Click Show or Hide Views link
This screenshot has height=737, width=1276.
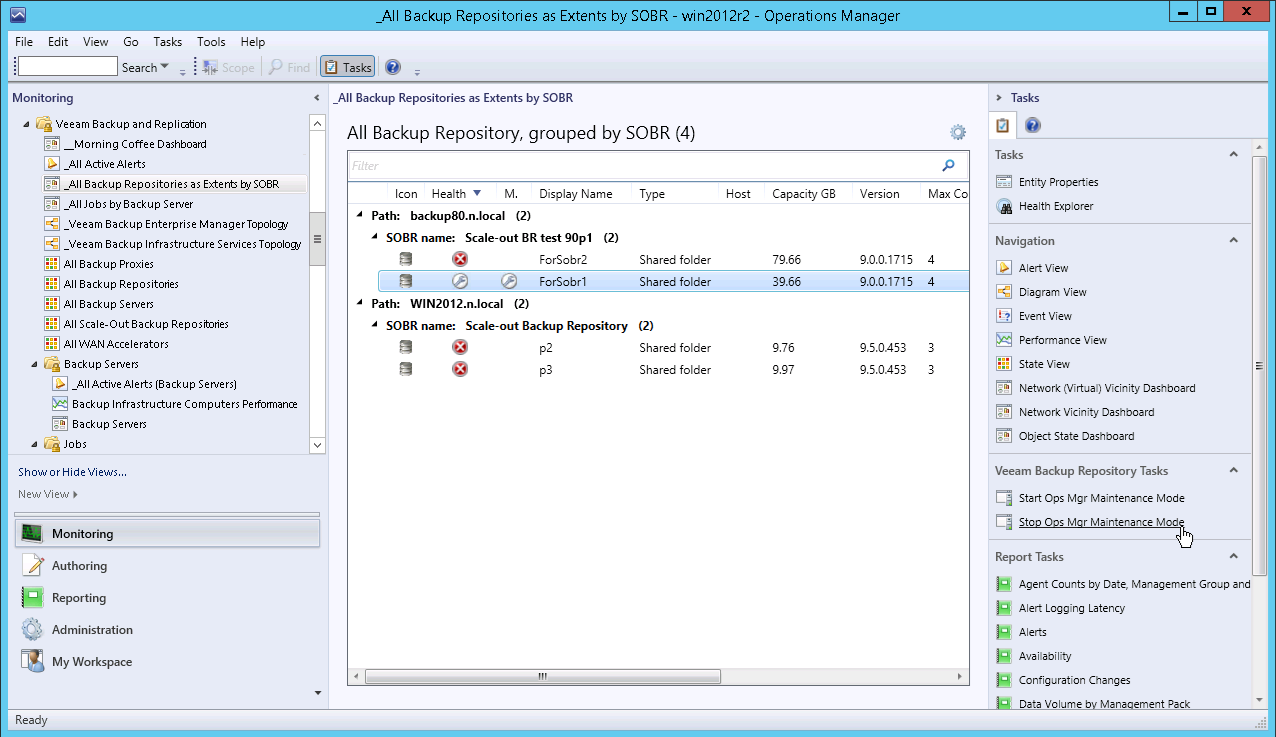pos(72,472)
